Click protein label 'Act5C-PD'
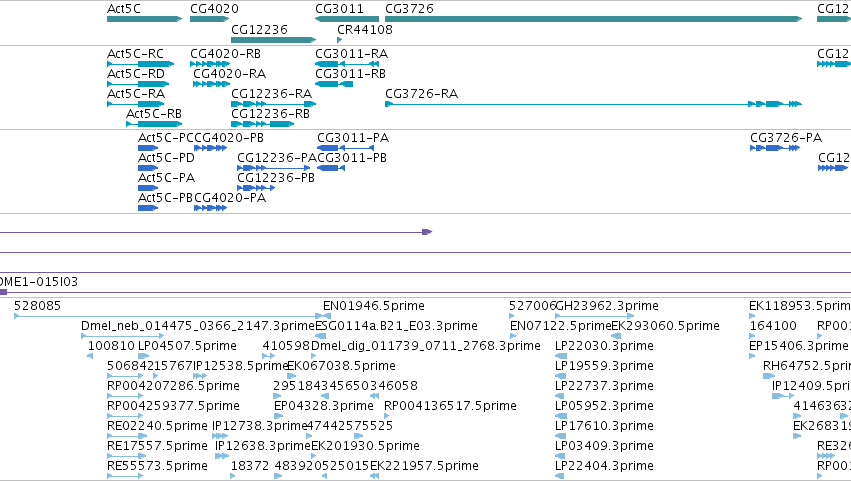 (x=166, y=158)
